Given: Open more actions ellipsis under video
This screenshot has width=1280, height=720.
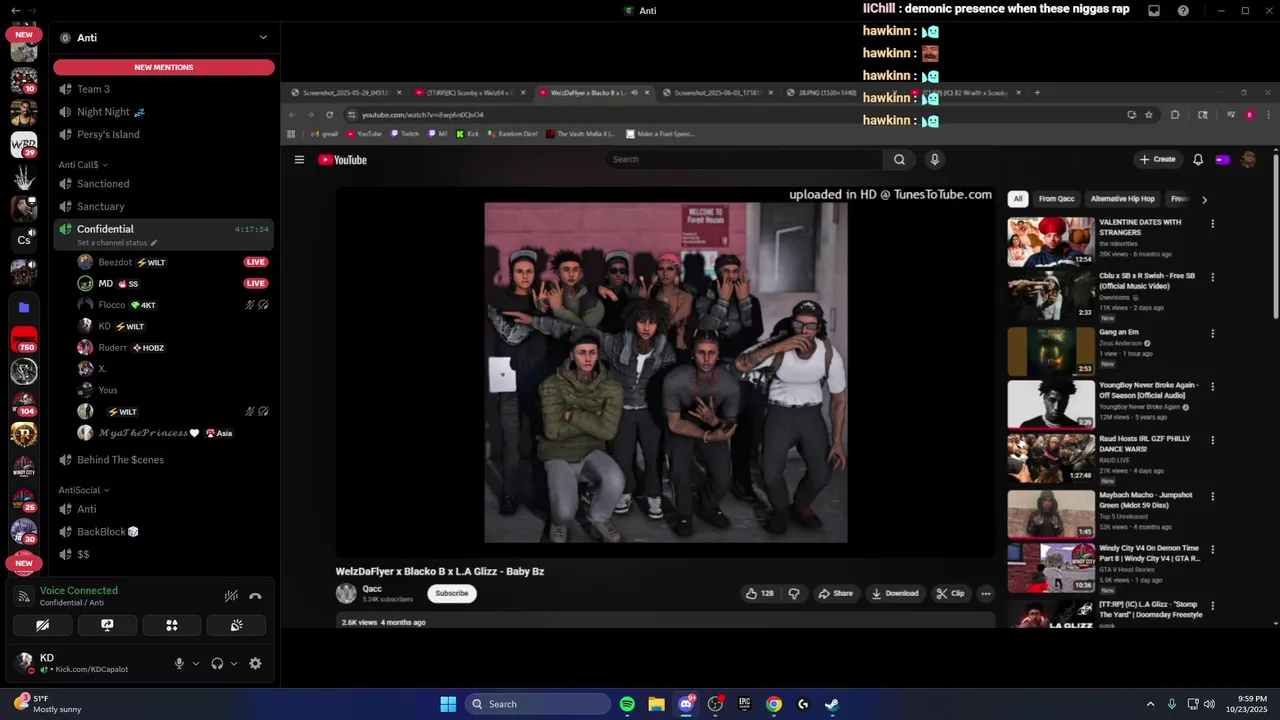Looking at the screenshot, I should 985,593.
